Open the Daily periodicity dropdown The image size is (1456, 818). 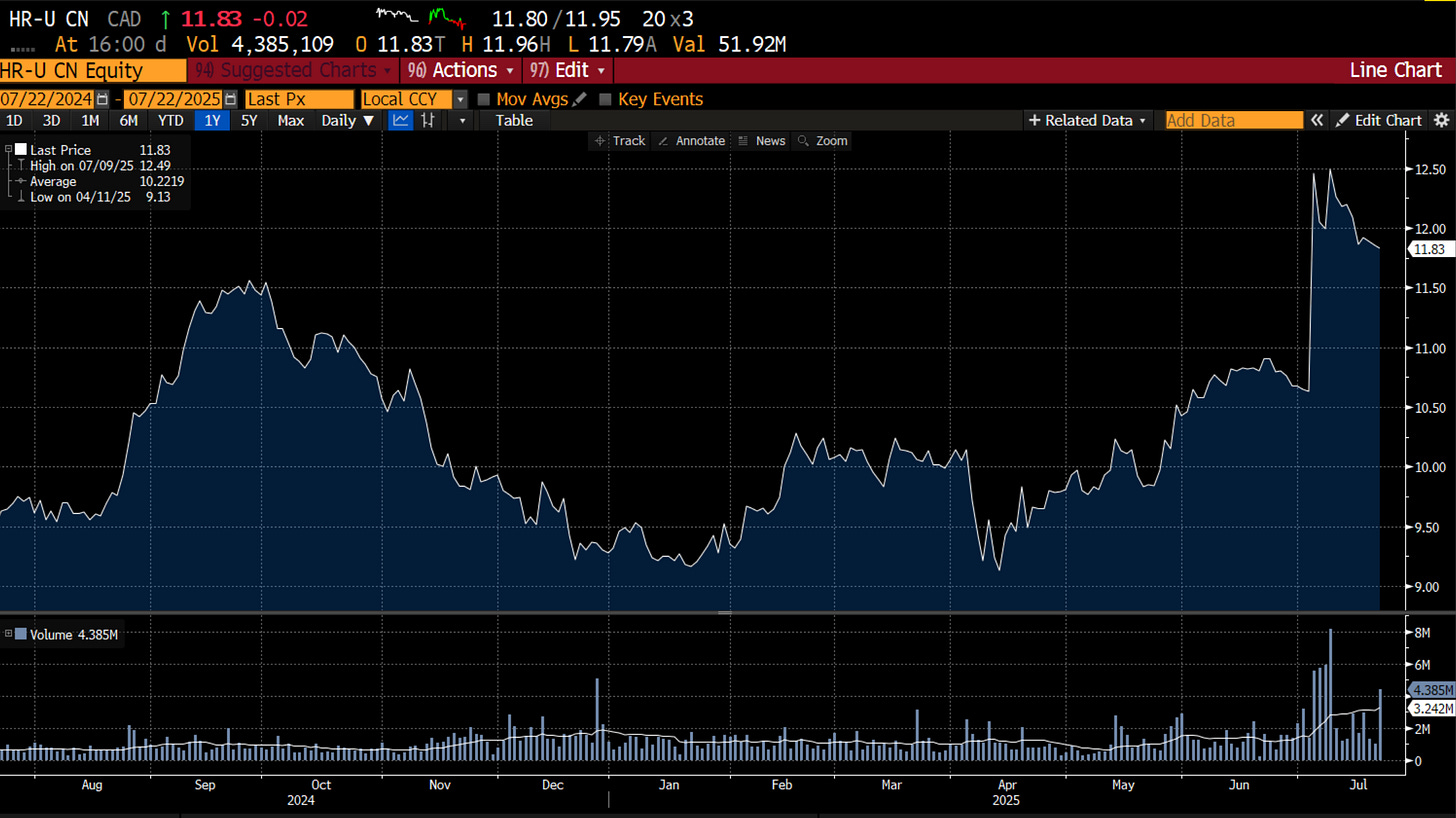pyautogui.click(x=348, y=120)
